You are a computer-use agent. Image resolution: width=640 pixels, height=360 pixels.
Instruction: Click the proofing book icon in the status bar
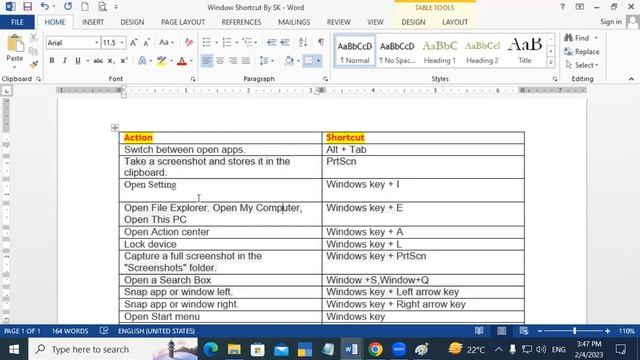click(x=104, y=331)
